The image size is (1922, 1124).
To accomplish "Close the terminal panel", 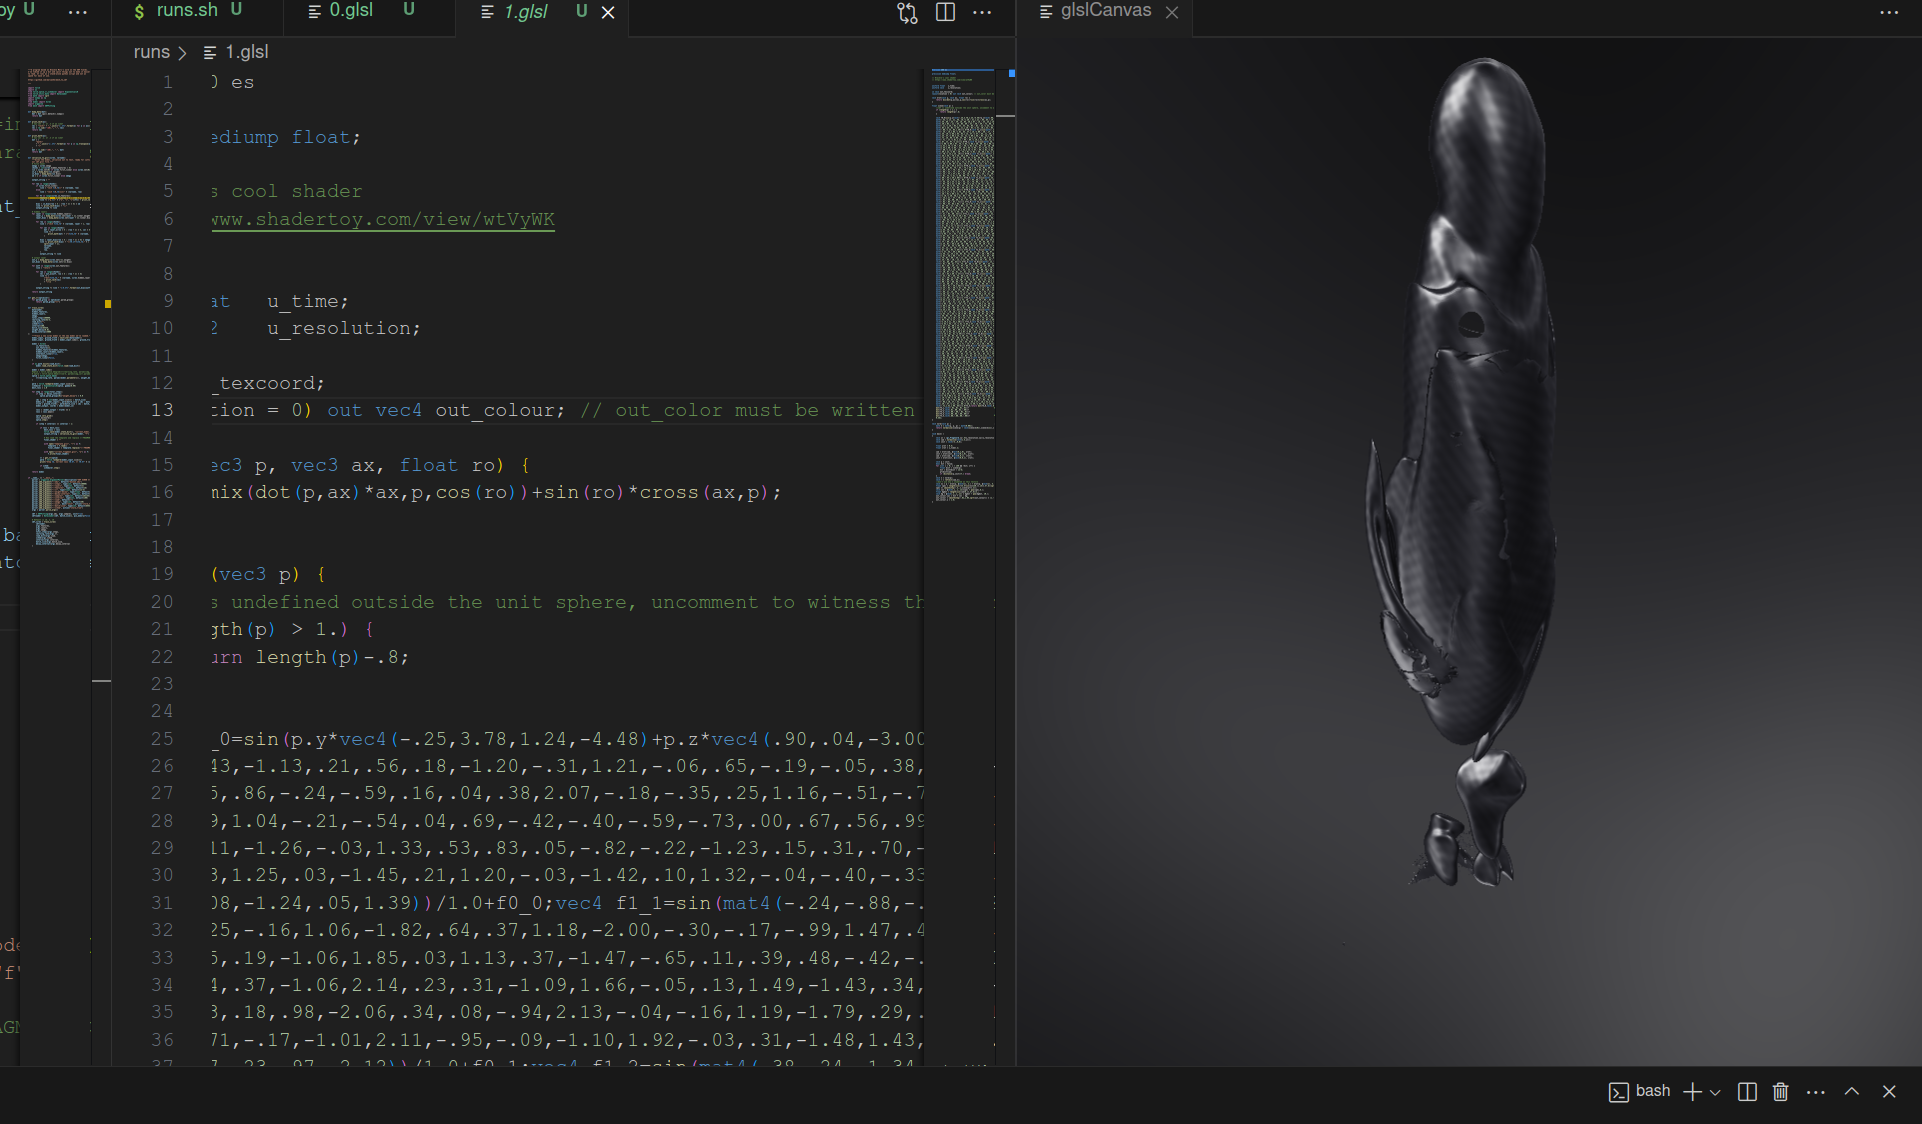I will pos(1889,1091).
